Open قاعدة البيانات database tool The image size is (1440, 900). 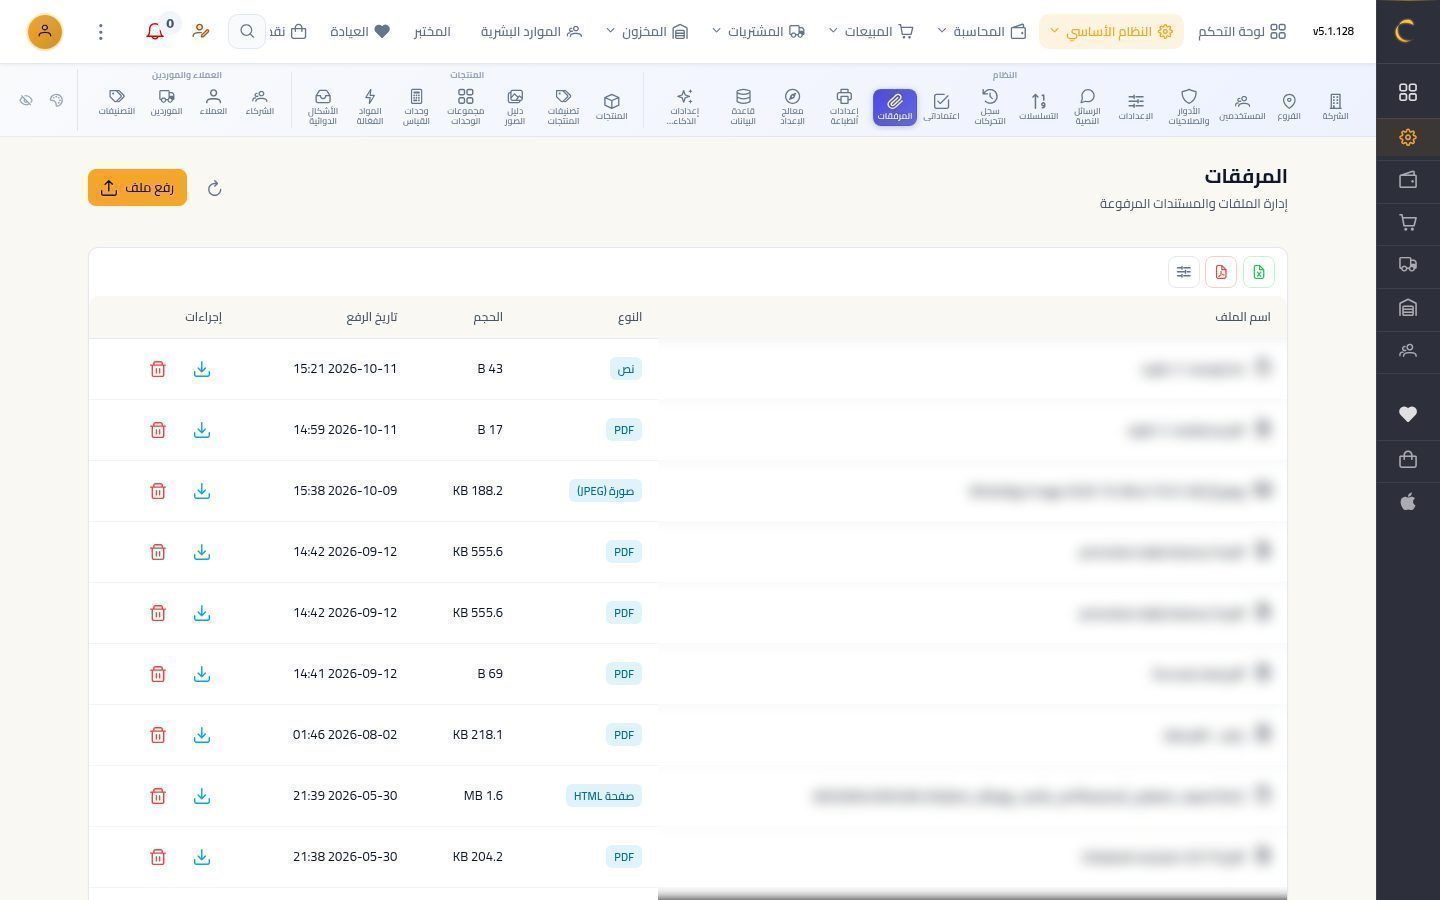pyautogui.click(x=743, y=107)
